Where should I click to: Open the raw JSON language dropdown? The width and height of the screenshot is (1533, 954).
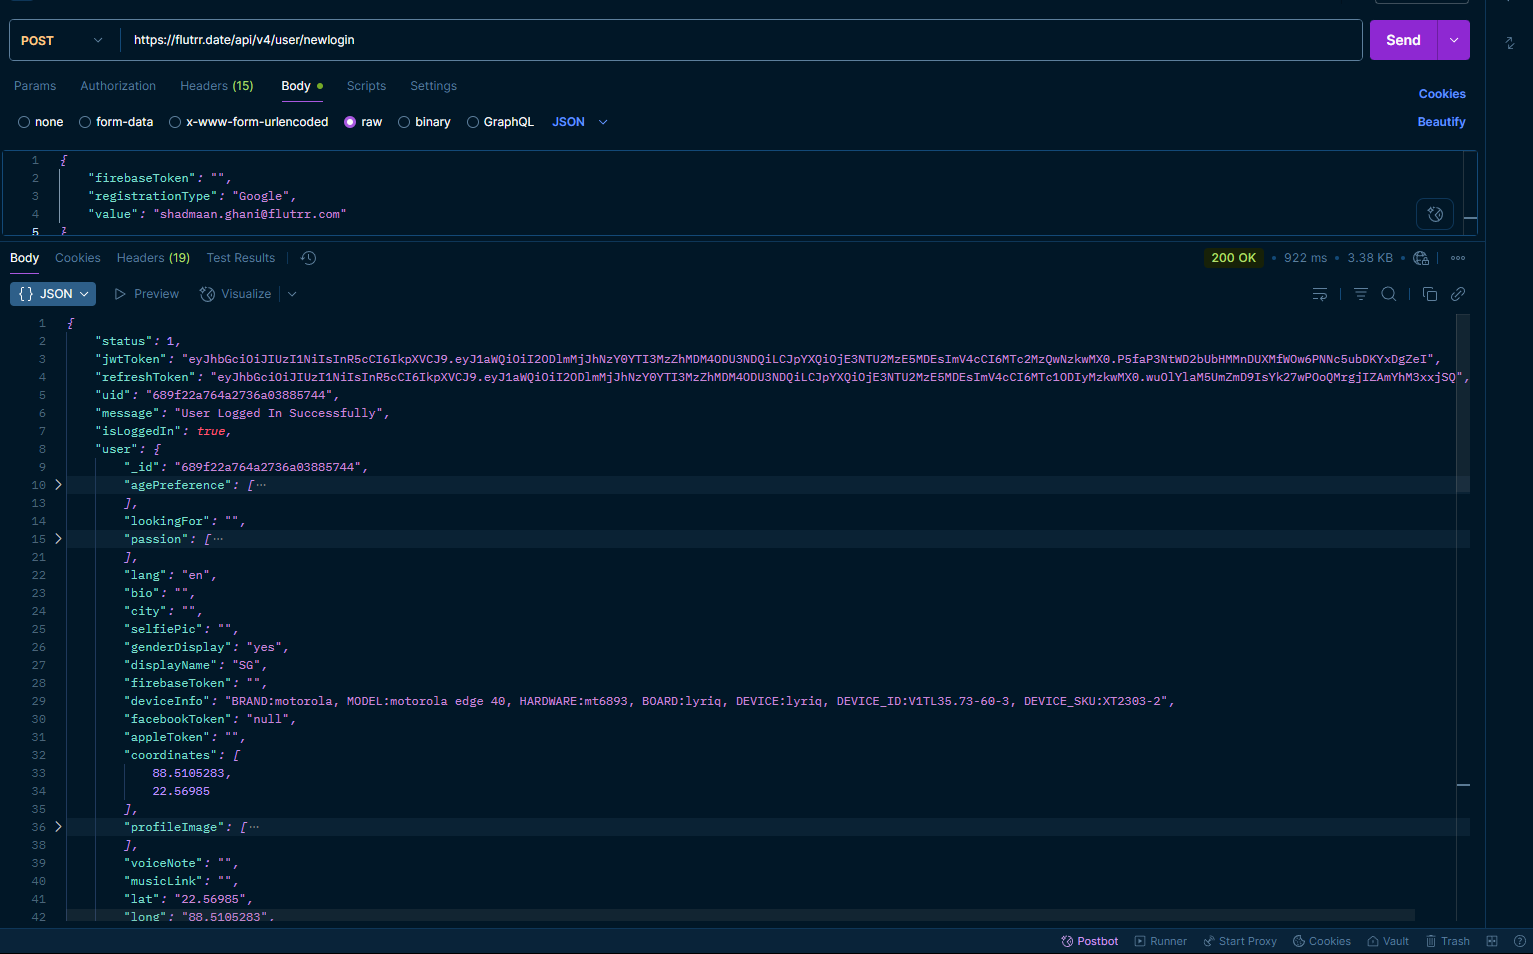[x=580, y=122]
